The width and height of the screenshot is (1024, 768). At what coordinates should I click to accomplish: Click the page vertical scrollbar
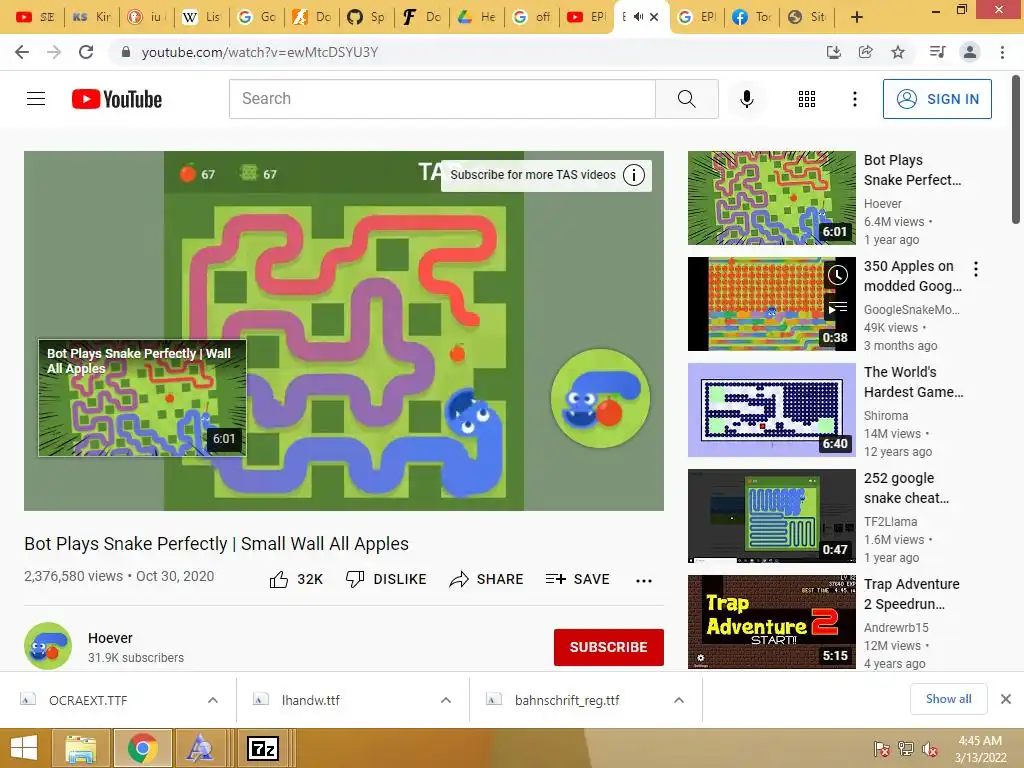coord(1016,150)
